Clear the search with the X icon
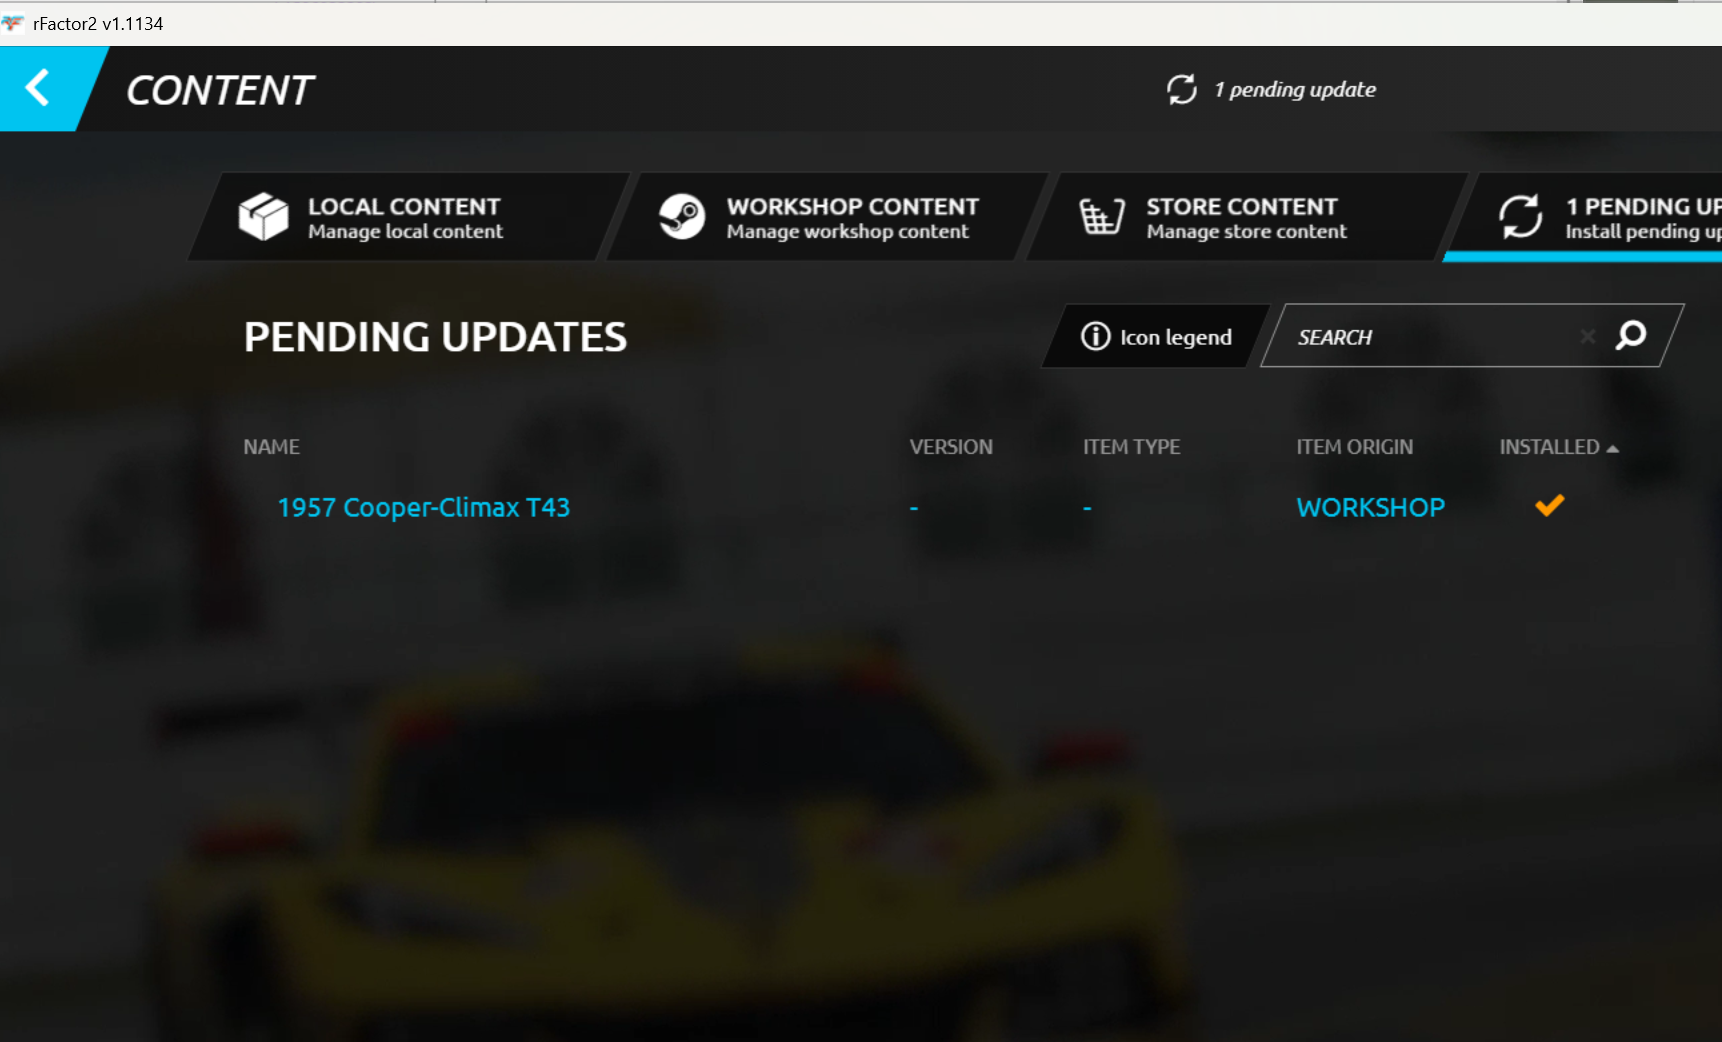 [x=1587, y=337]
